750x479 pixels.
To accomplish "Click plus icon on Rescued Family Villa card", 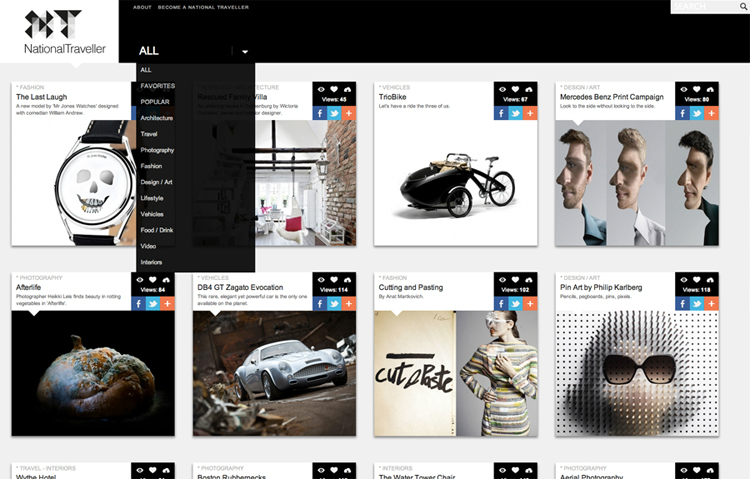I will pyautogui.click(x=349, y=113).
